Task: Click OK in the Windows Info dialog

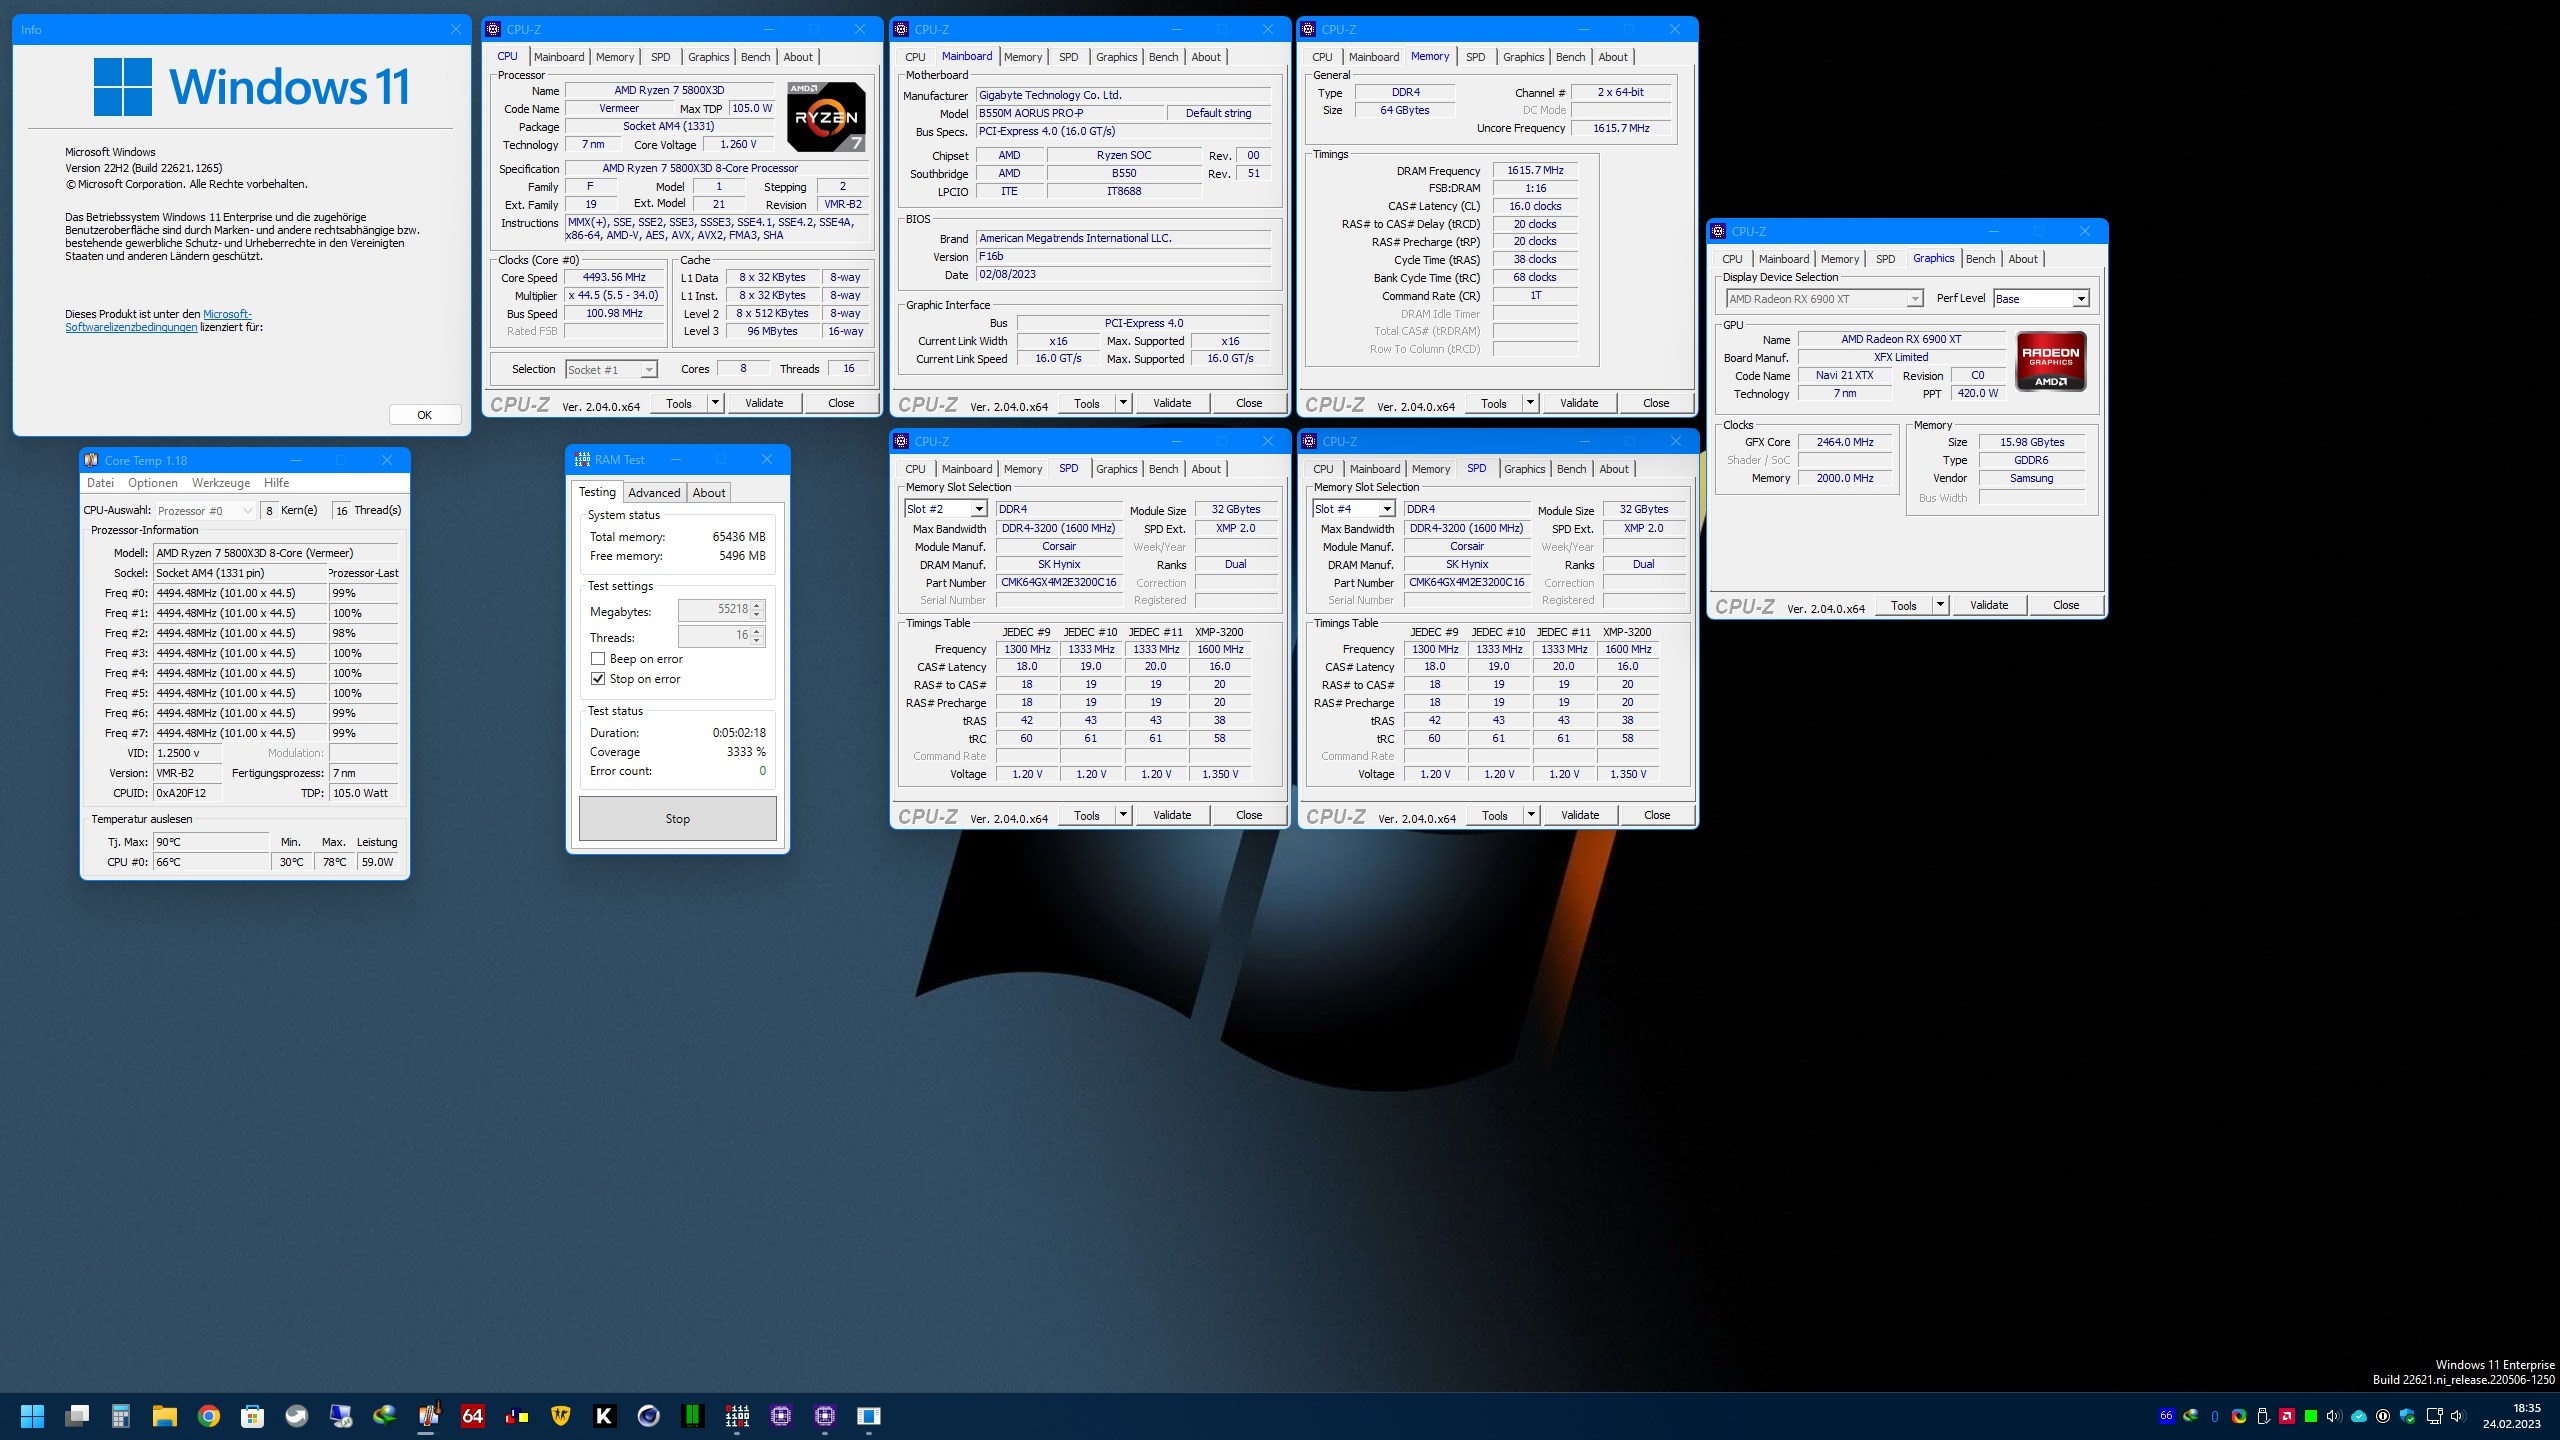Action: point(424,415)
